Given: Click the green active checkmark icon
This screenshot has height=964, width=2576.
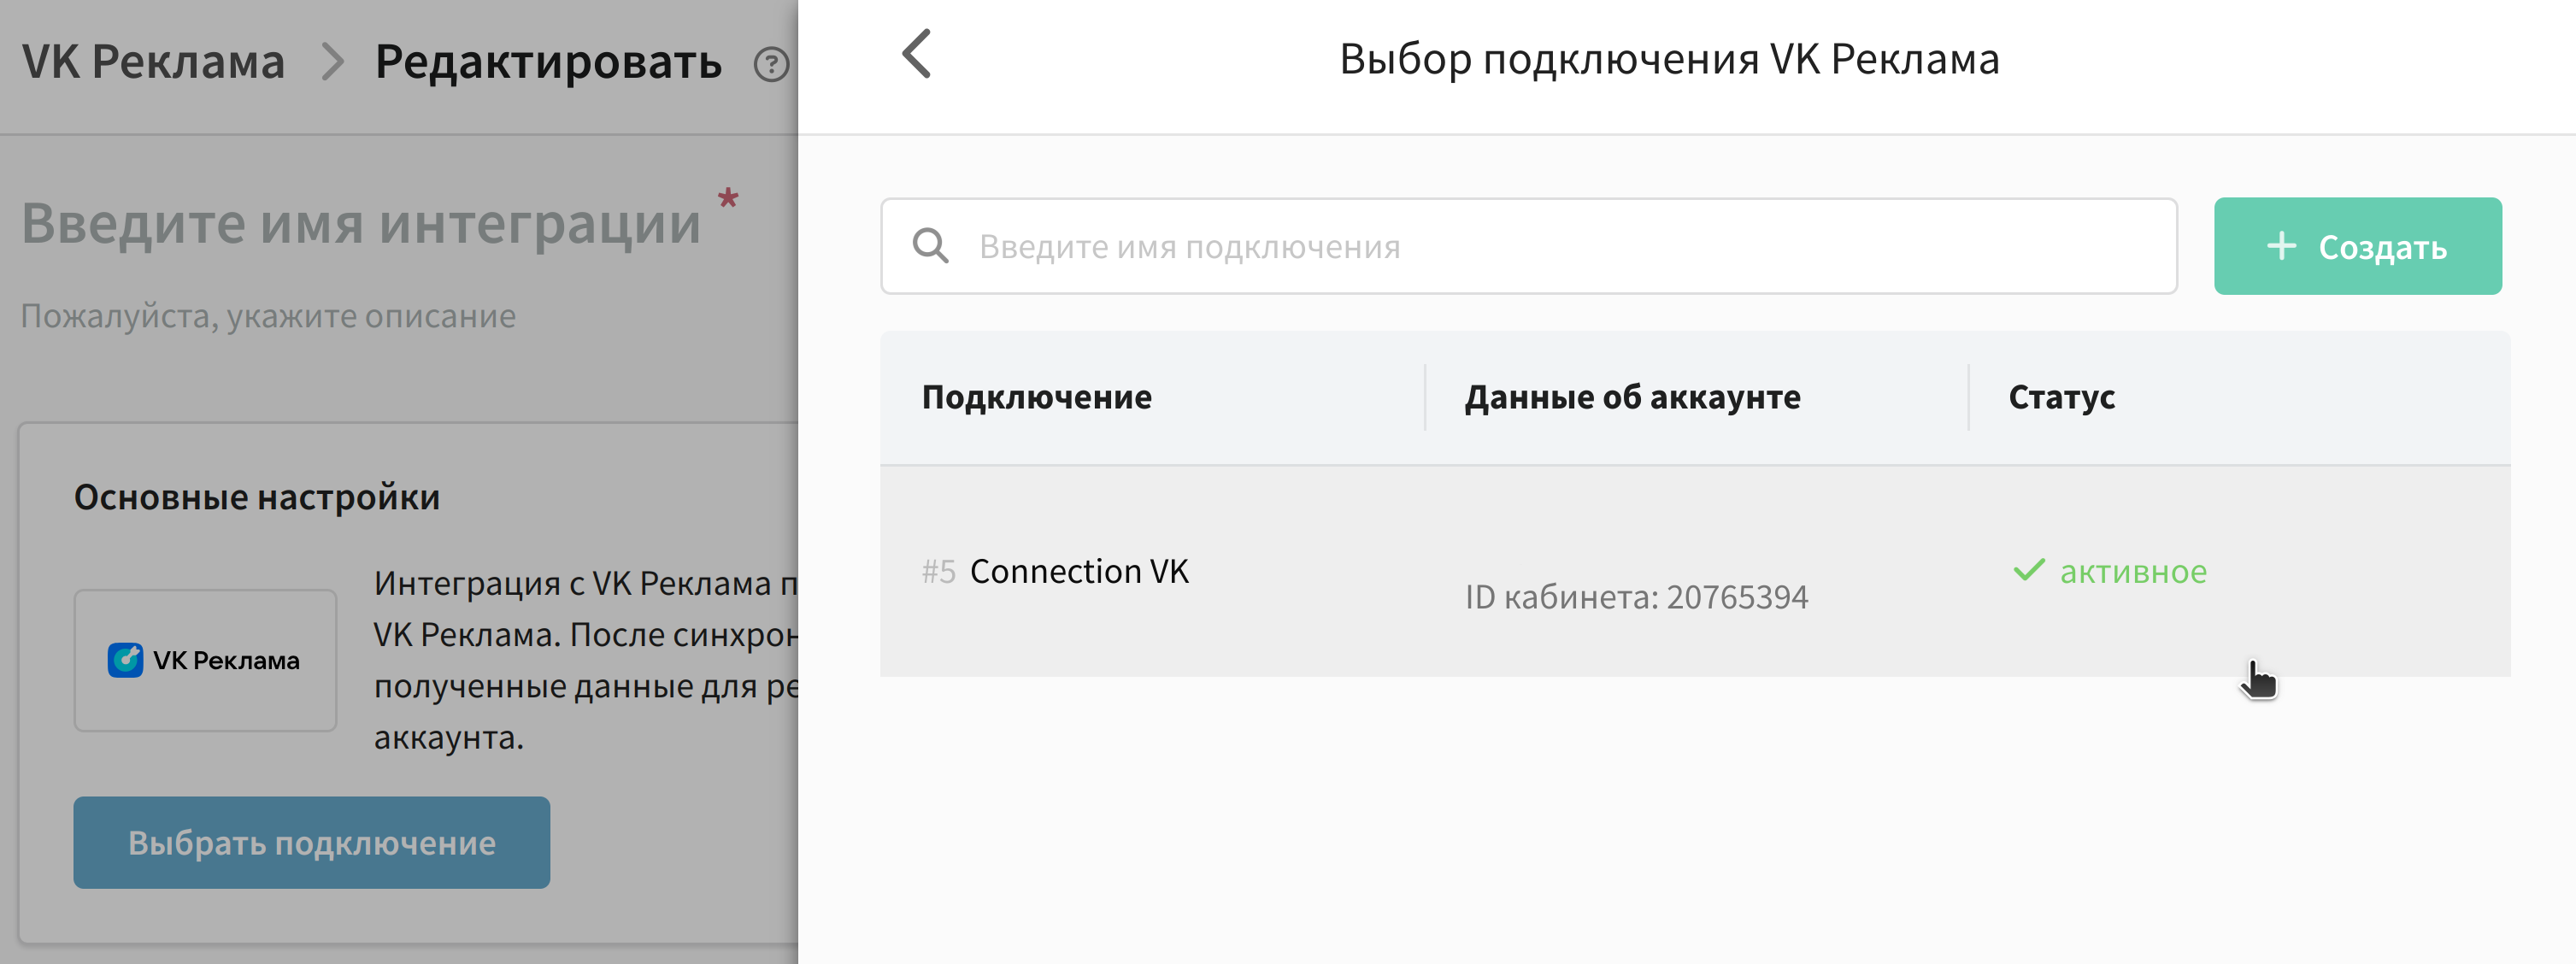Looking at the screenshot, I should [x=2029, y=570].
